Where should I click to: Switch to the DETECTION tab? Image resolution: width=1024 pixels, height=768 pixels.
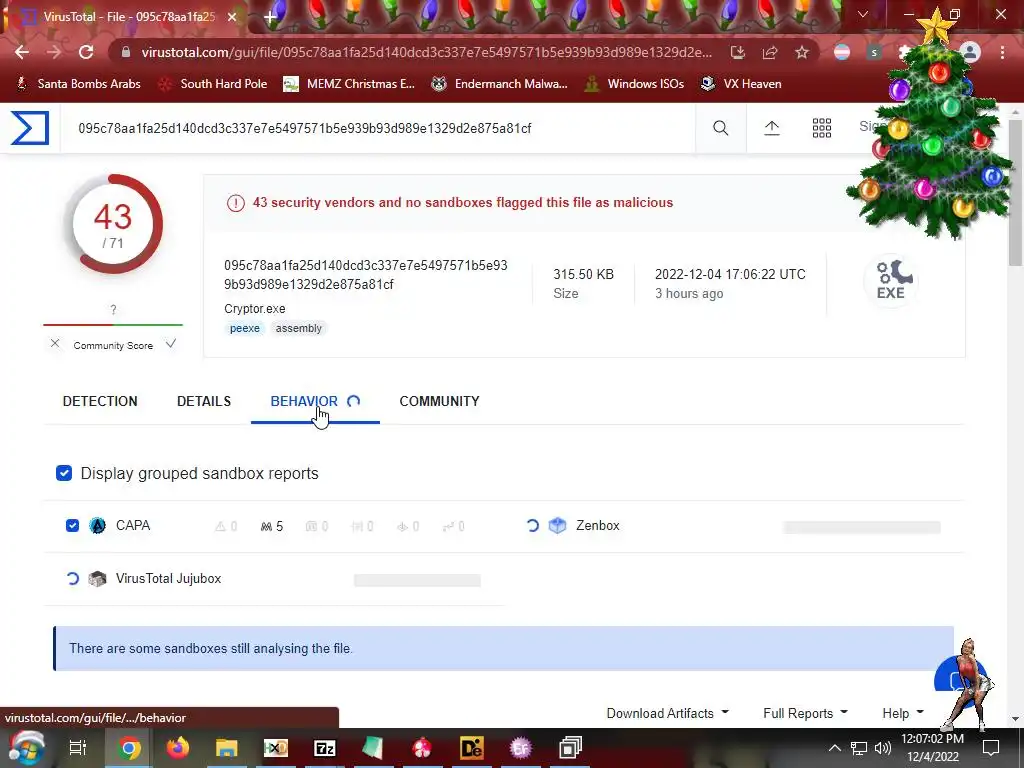click(x=100, y=401)
